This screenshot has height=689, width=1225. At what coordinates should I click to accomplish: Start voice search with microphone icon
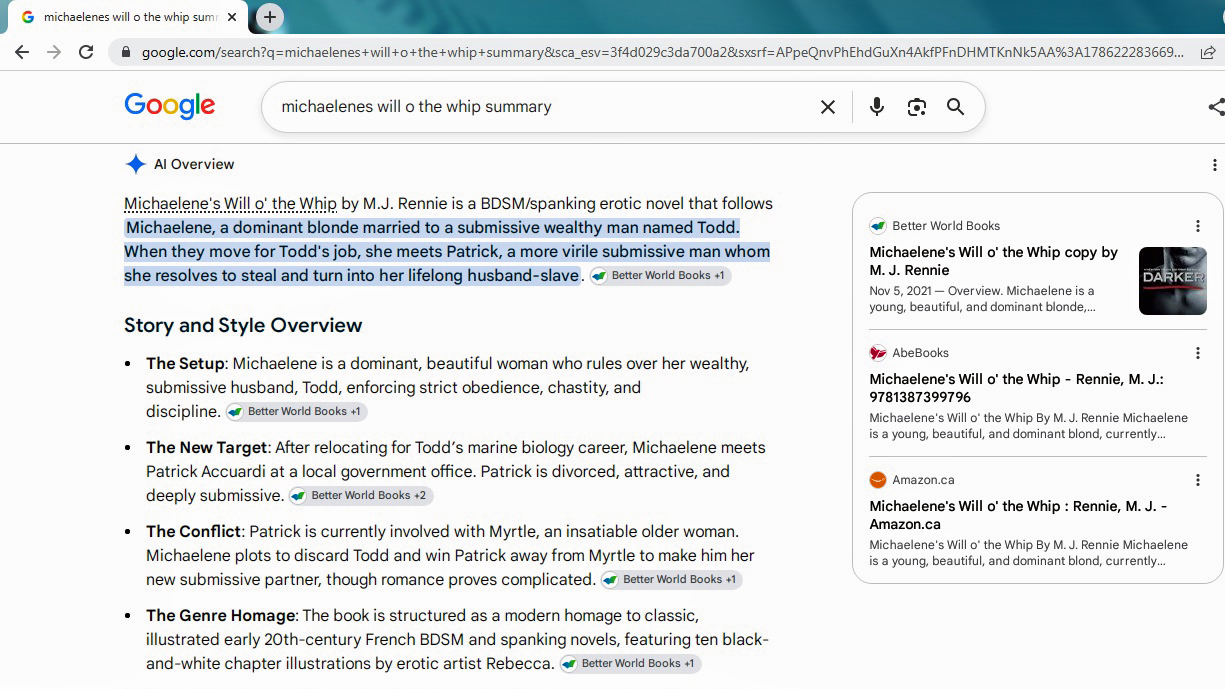[877, 107]
